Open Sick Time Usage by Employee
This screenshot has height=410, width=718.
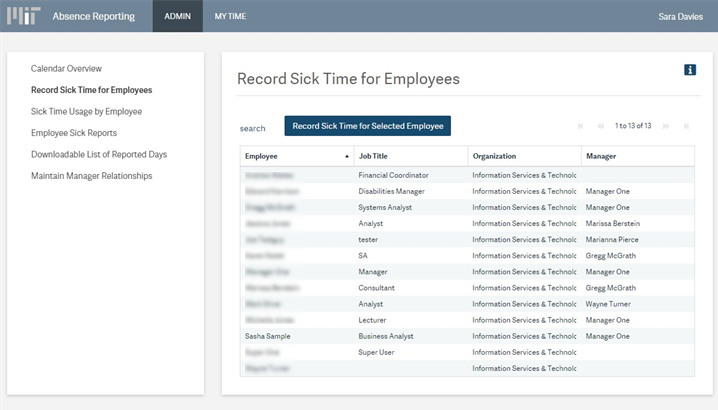tap(86, 111)
